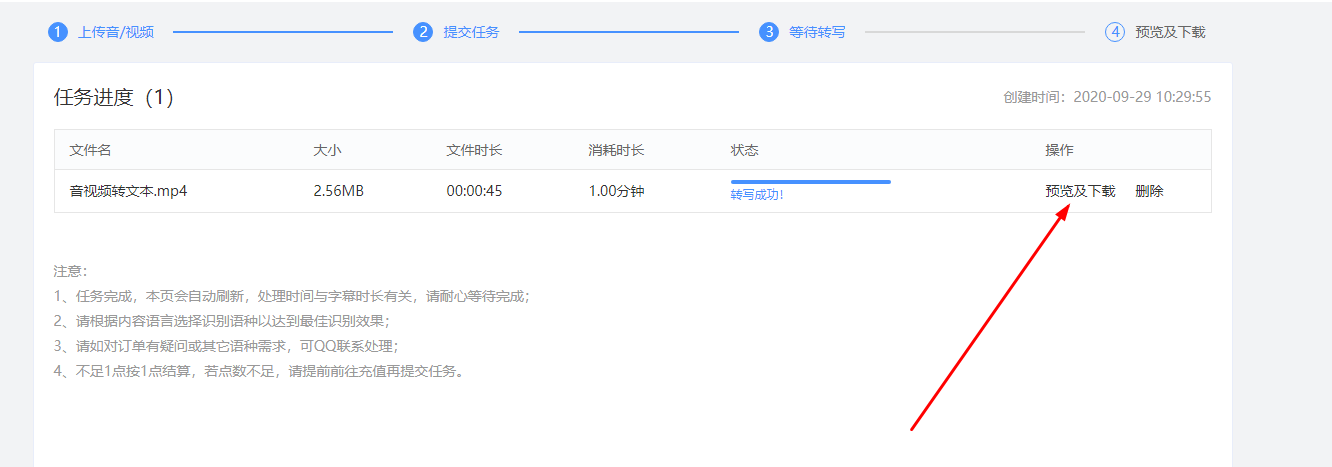Click the 00:00:45 duration cell

tap(474, 191)
